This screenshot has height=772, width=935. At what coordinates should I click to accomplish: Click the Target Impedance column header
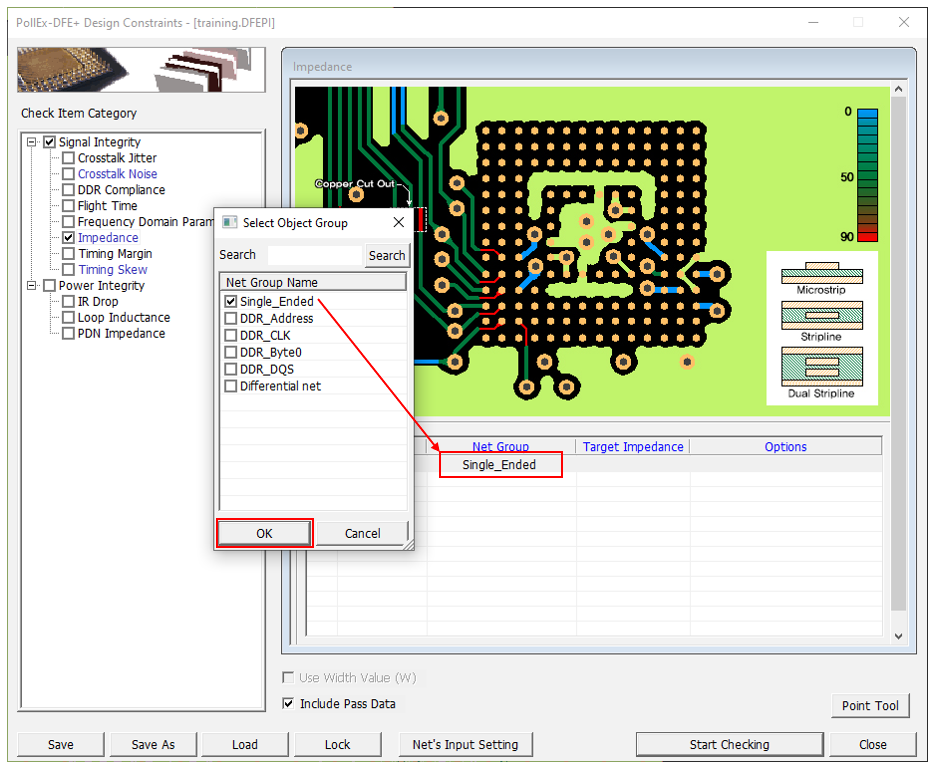coord(633,447)
